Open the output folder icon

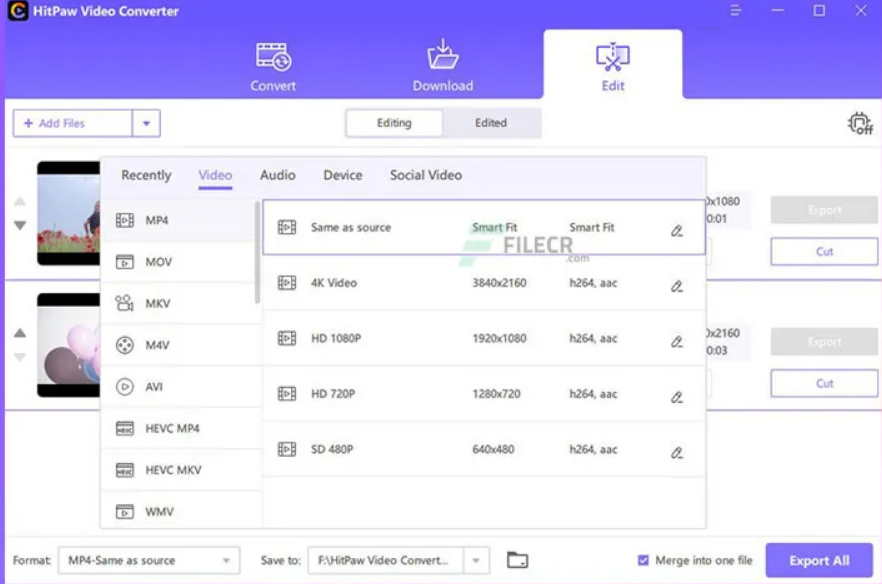(517, 560)
